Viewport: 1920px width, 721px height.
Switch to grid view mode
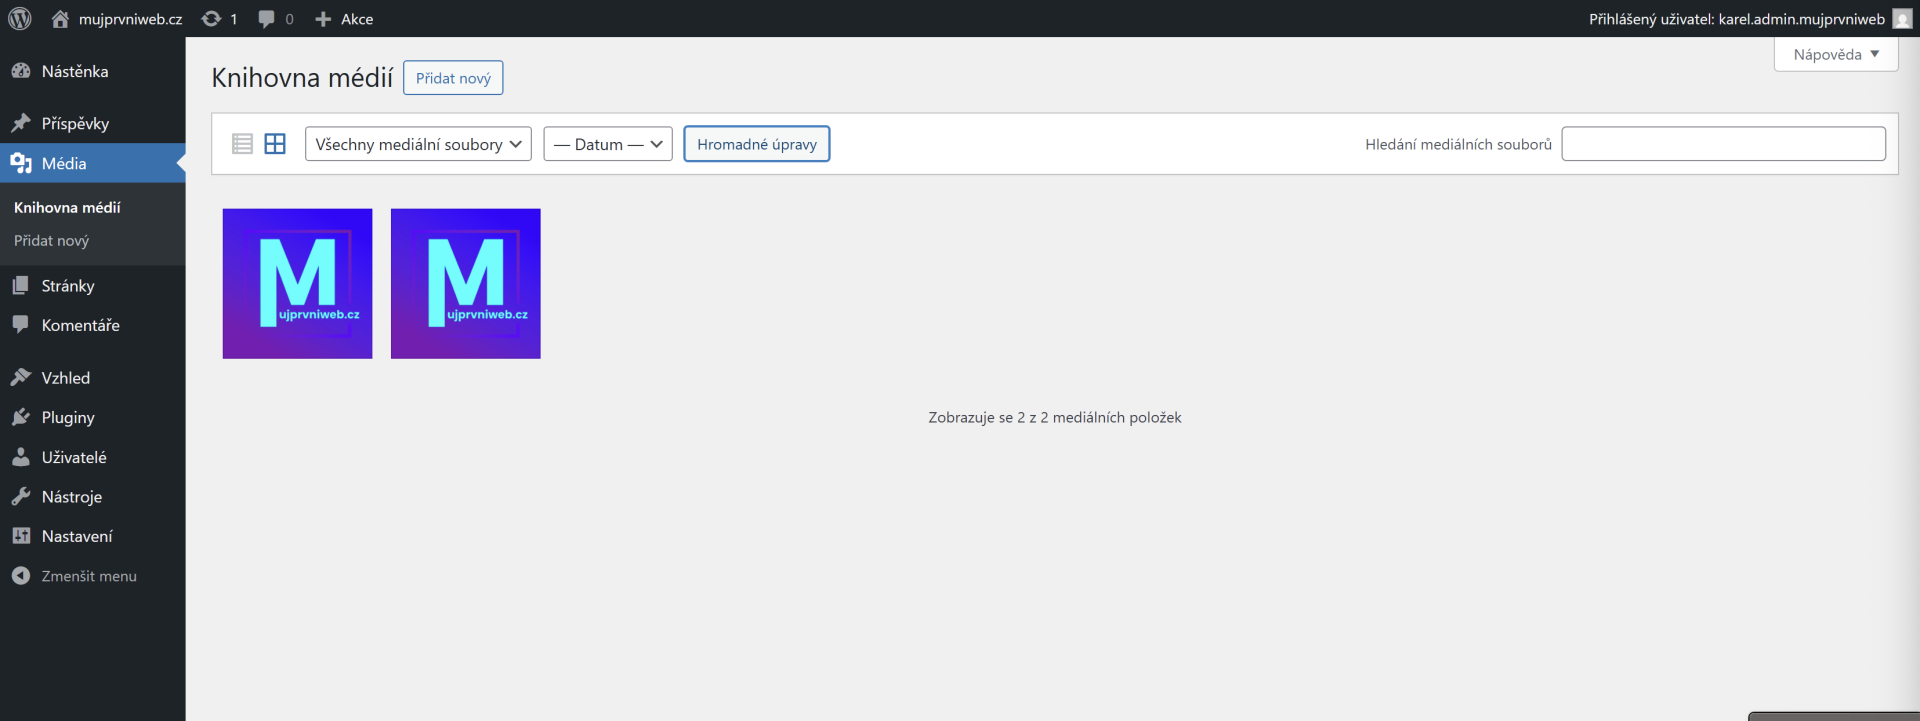[x=275, y=144]
